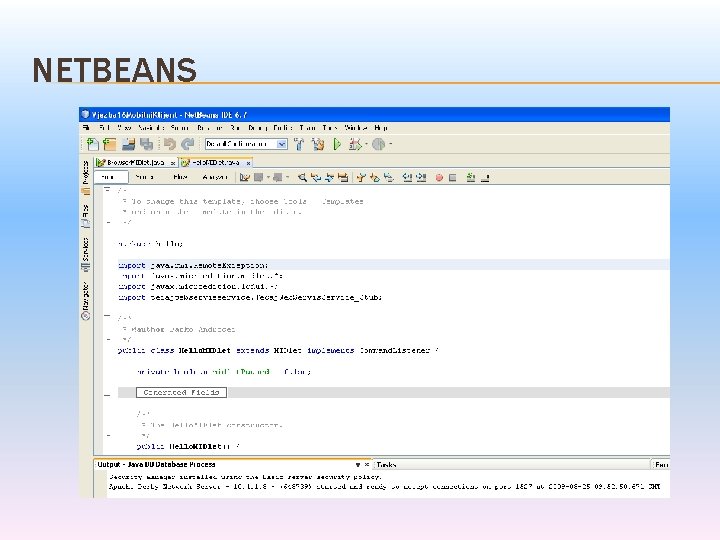Click the Redo arrow icon
The width and height of the screenshot is (720, 540).
pyautogui.click(x=187, y=144)
